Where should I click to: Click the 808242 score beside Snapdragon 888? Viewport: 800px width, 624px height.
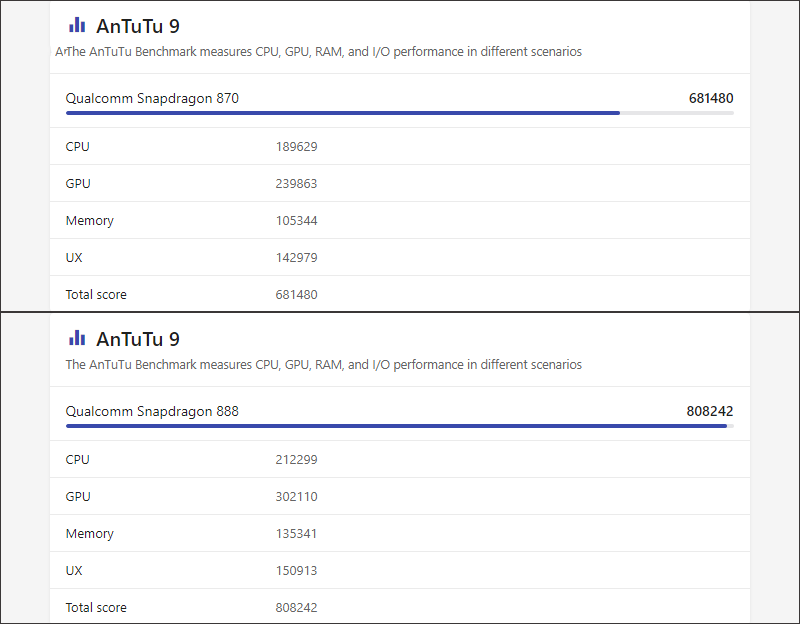pyautogui.click(x=710, y=411)
